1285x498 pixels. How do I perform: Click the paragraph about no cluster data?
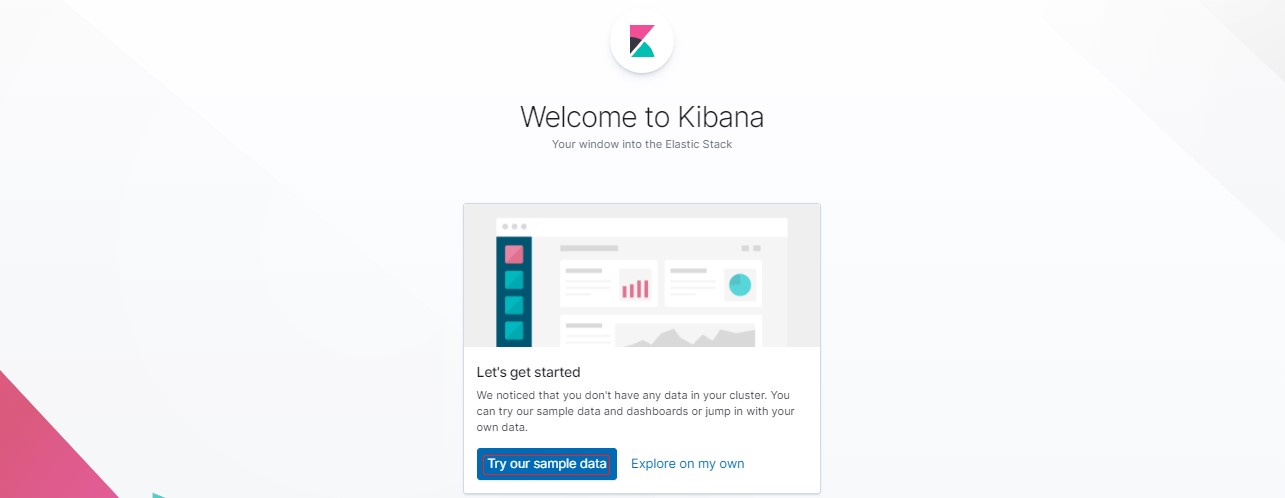click(x=635, y=411)
